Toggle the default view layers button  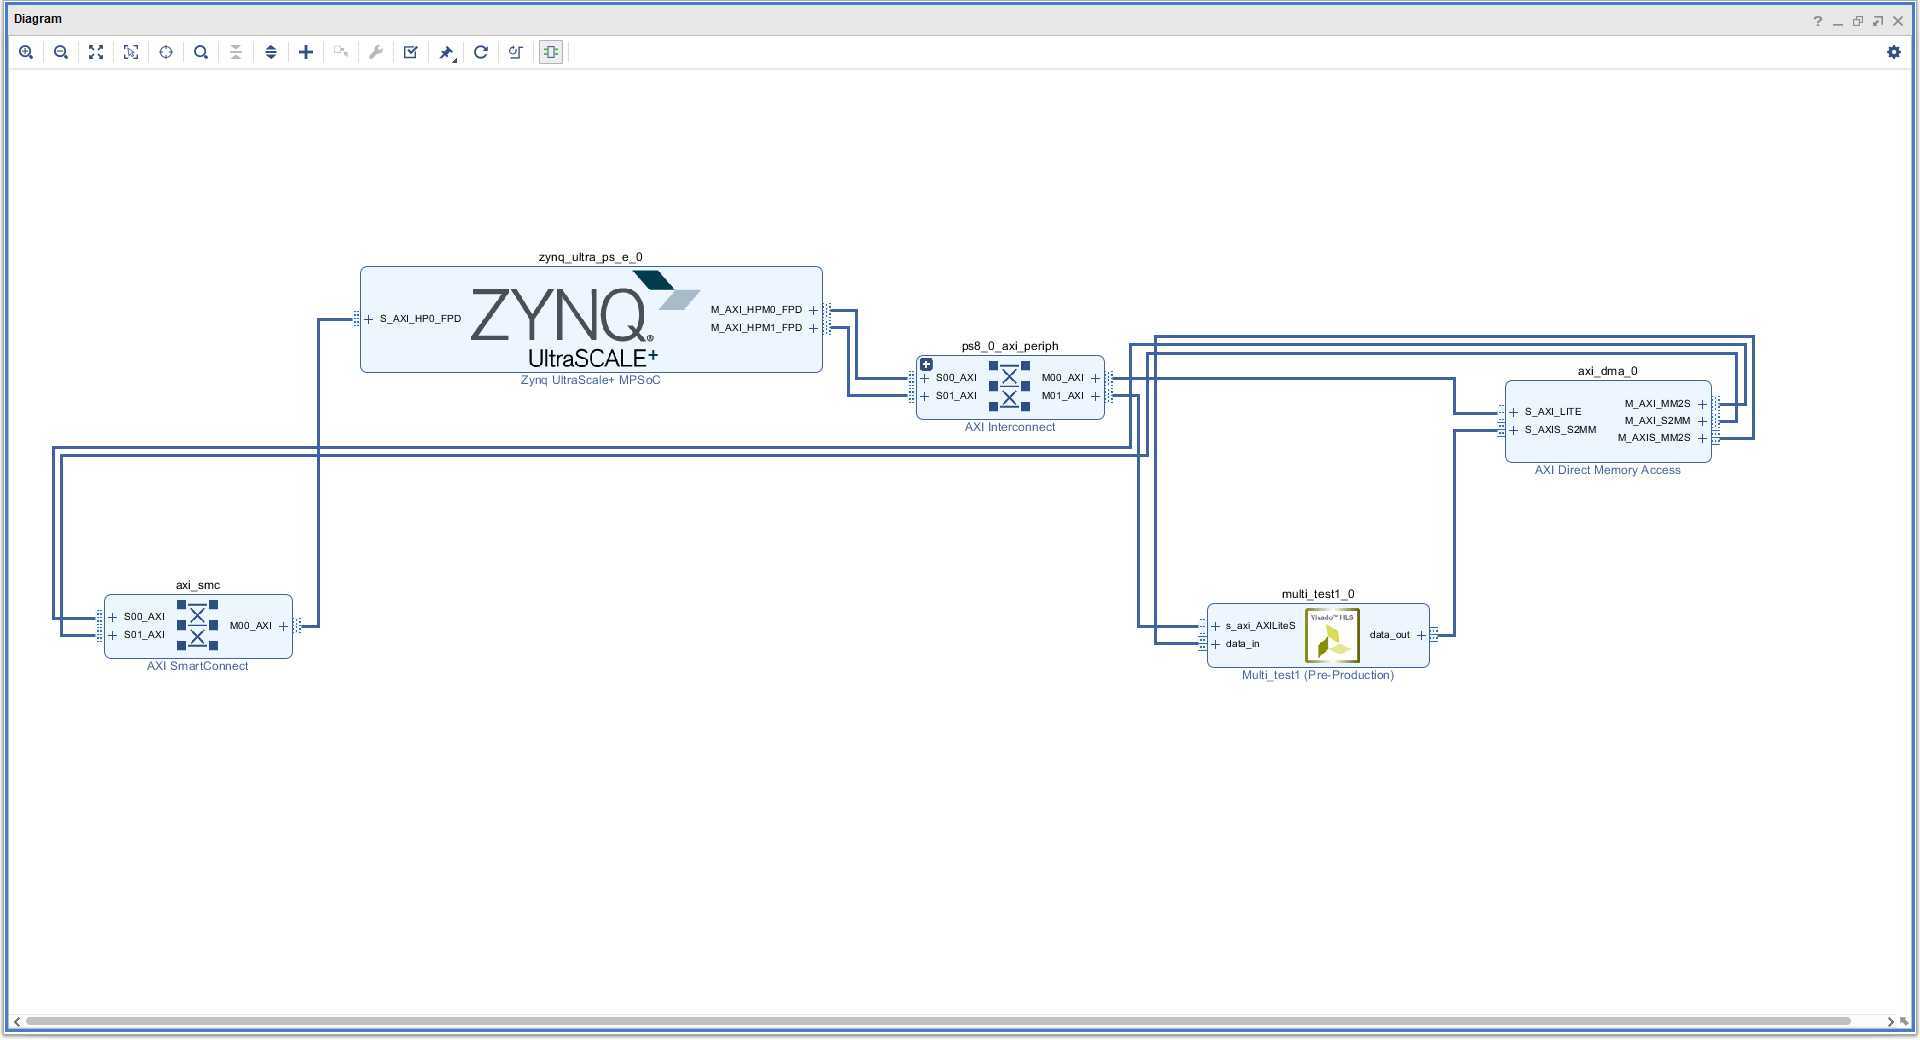551,52
